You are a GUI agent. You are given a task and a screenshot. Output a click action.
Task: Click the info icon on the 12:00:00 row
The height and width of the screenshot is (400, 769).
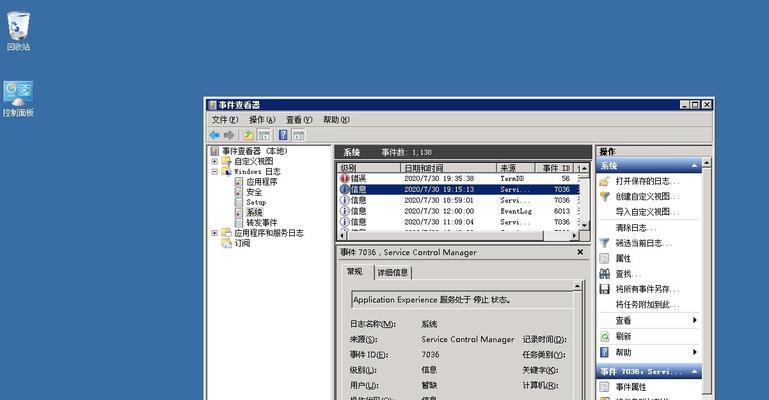click(x=345, y=211)
